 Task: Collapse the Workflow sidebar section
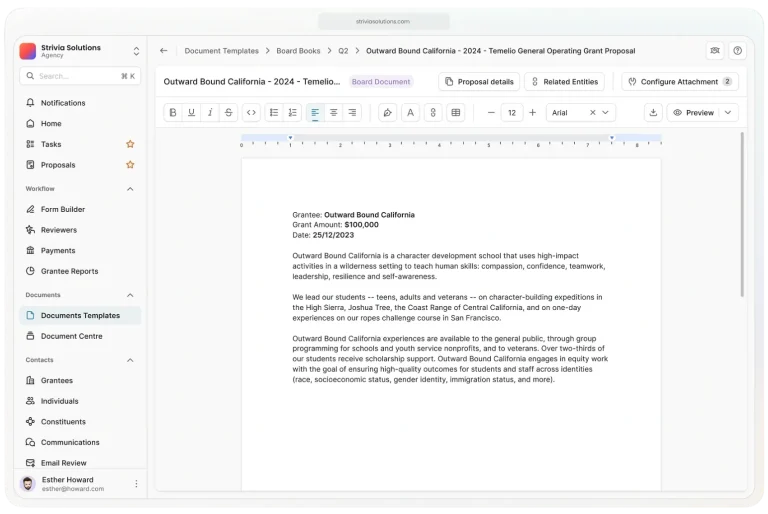pos(130,189)
